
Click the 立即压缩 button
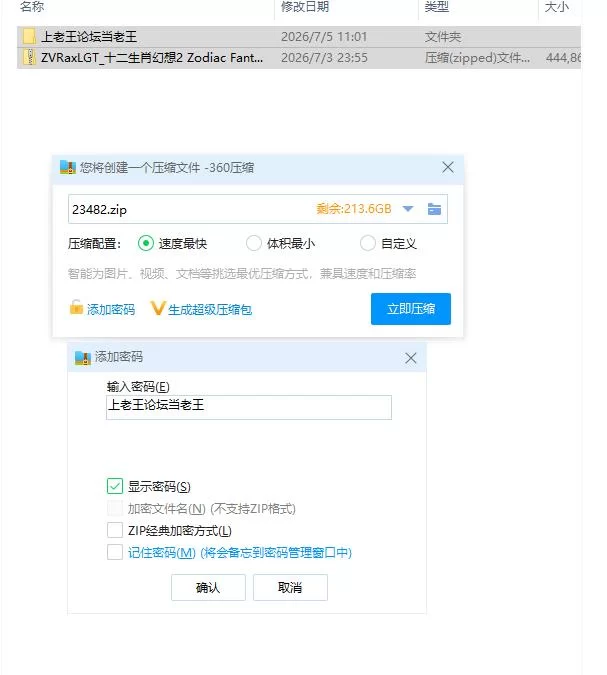pyautogui.click(x=411, y=309)
